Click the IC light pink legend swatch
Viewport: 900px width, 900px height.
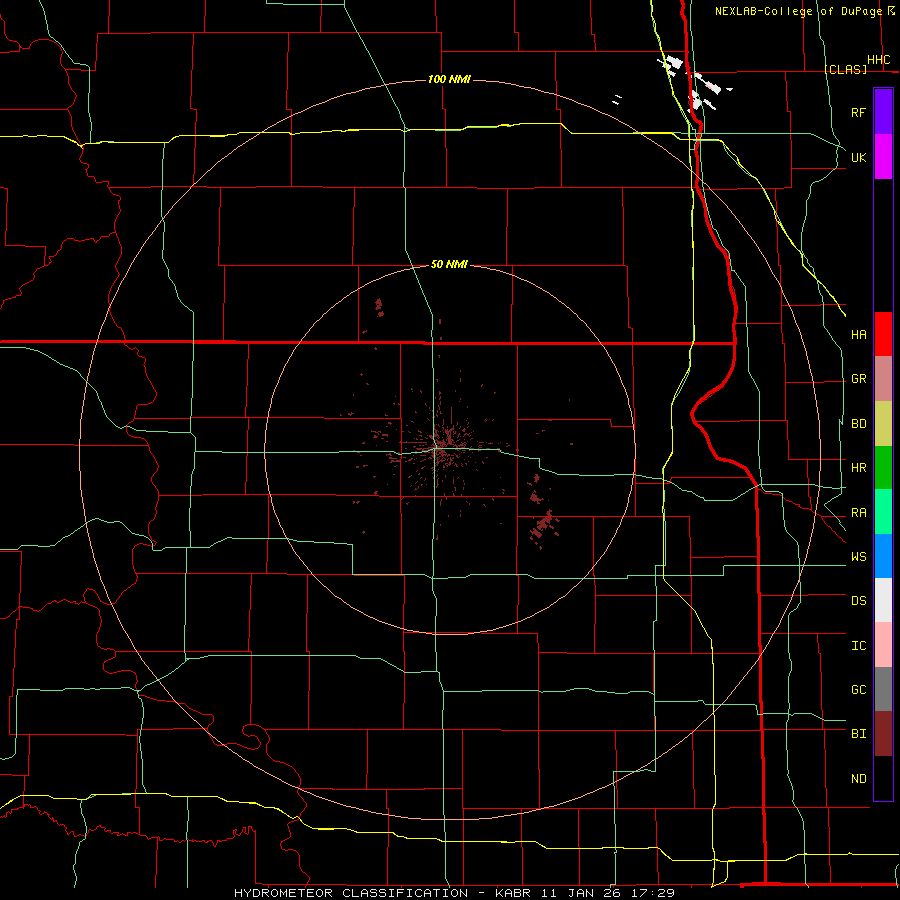[883, 645]
